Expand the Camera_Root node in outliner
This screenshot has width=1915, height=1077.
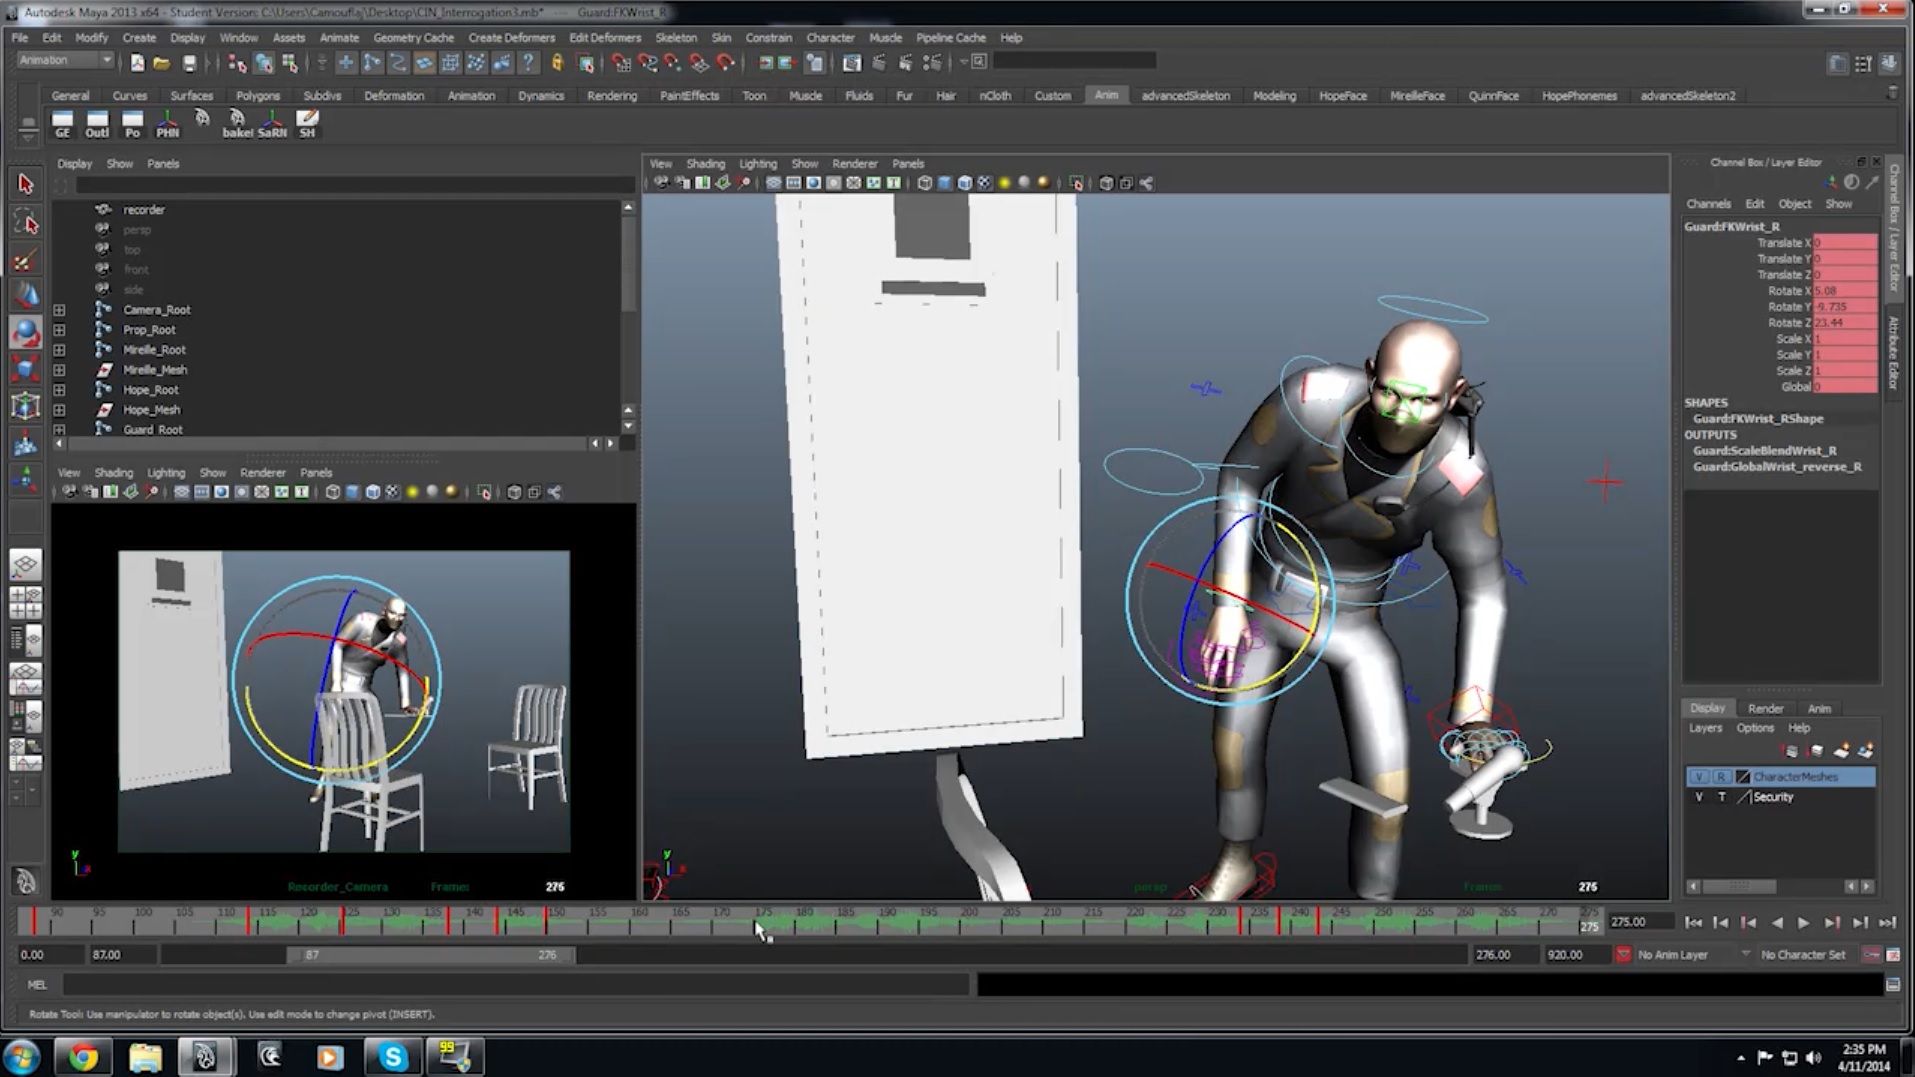60,310
